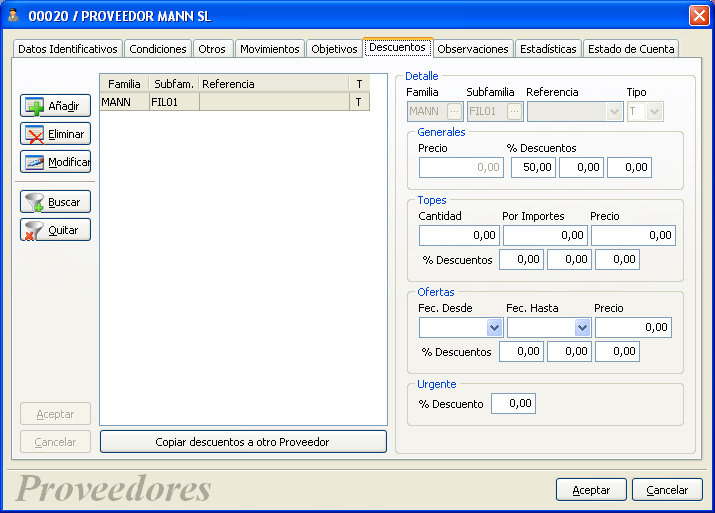Click Copiar descuentos a otro Proveedor
Screen dimensions: 715x513
[243, 442]
